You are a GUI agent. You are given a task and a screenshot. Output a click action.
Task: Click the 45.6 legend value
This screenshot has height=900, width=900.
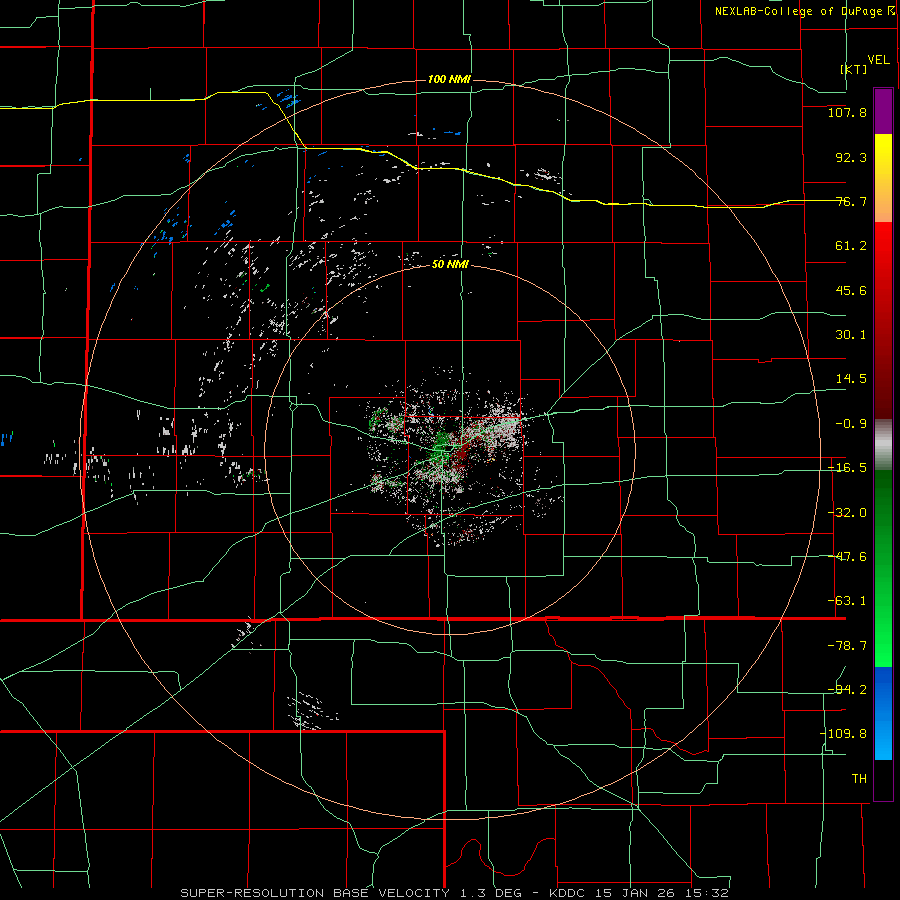point(851,290)
